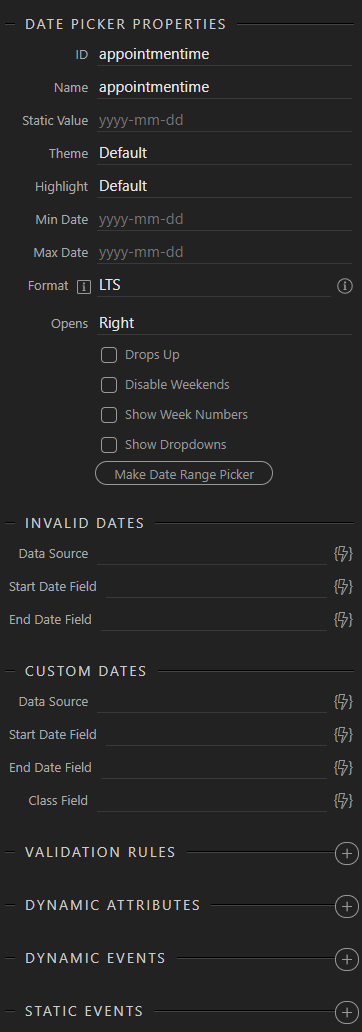Image resolution: width=362 pixels, height=1032 pixels.
Task: Expand Dynamic Events with the plus button
Action: [x=346, y=960]
